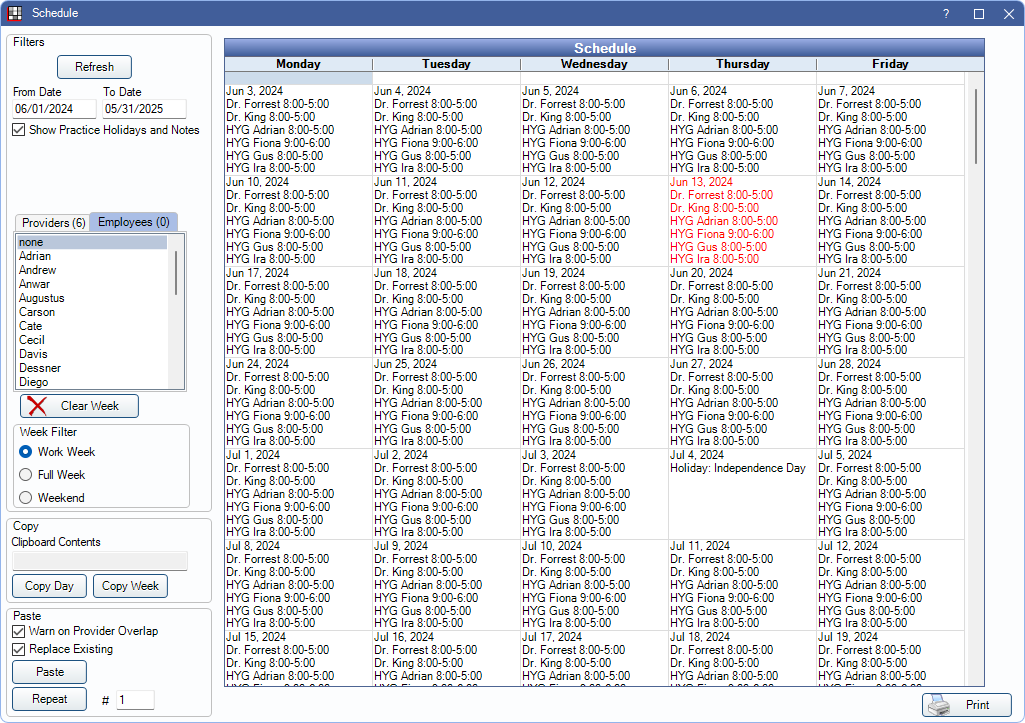
Task: Click the Copy Week button
Action: [x=130, y=586]
